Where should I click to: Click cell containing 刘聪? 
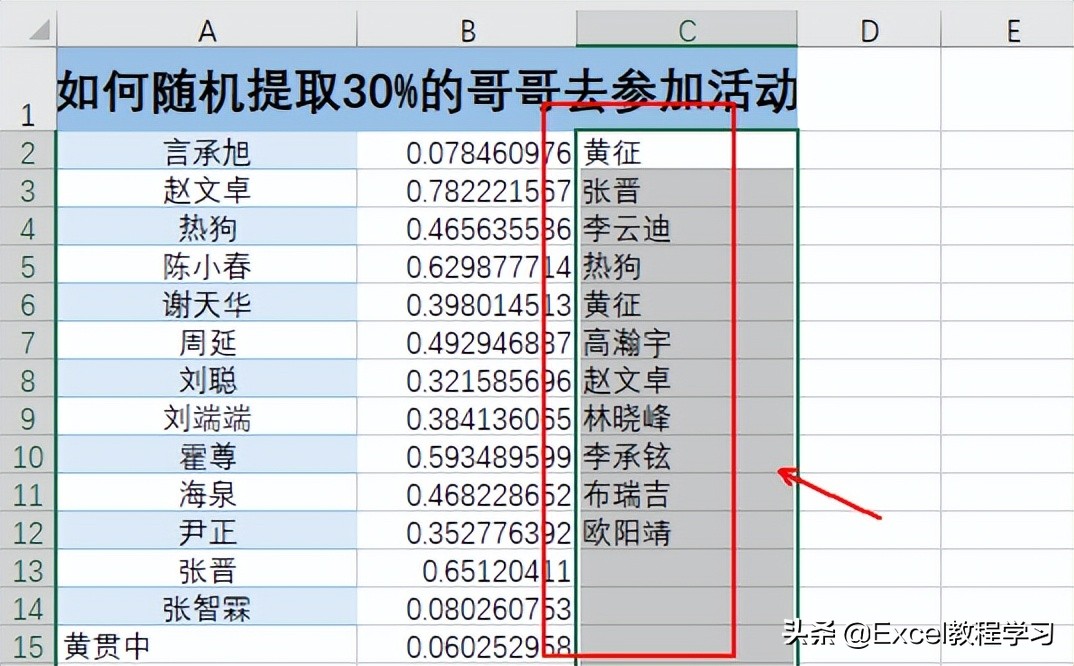207,380
